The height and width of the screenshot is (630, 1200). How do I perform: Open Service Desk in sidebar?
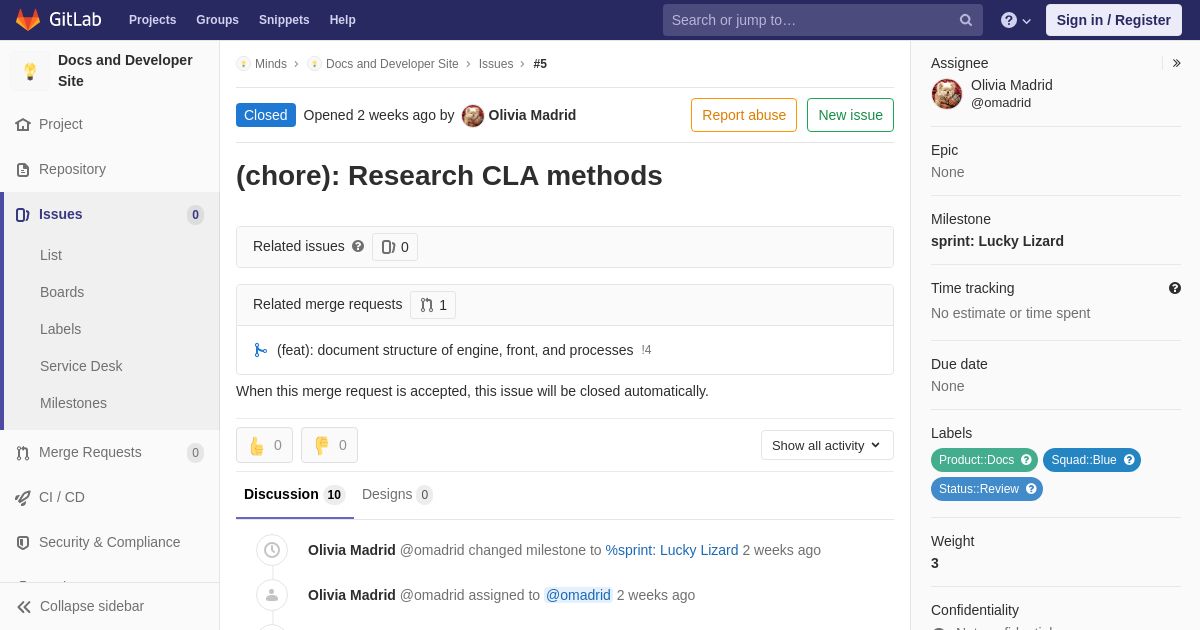[81, 366]
